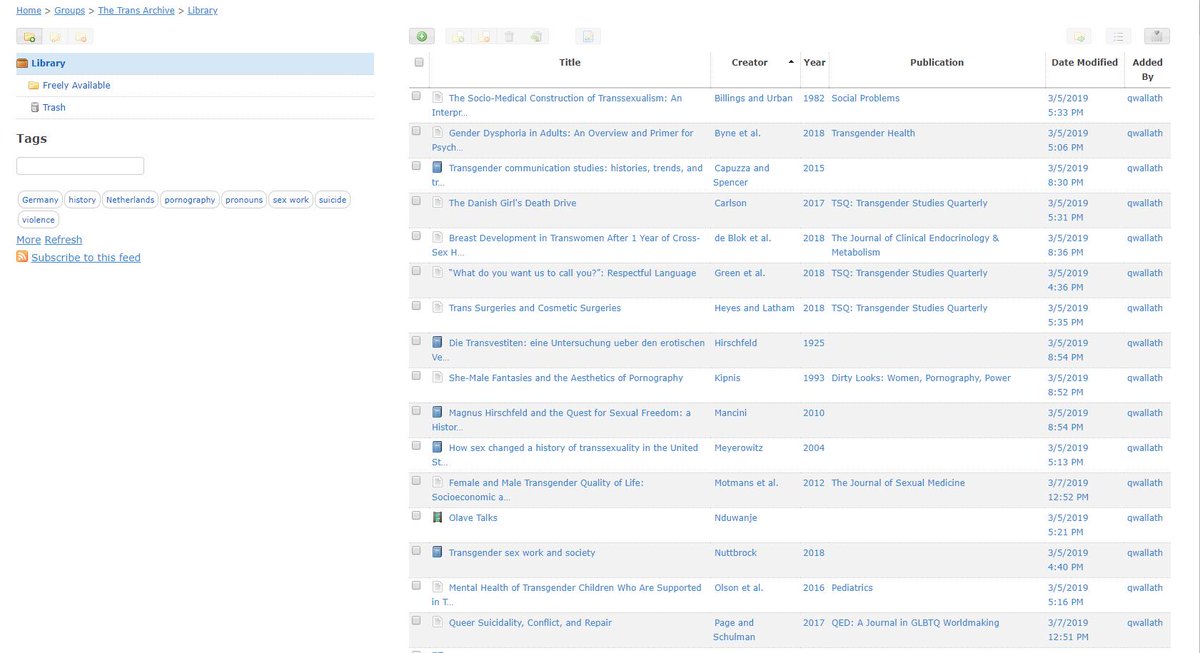Click the RSS feed icon
This screenshot has height=653, width=1200.
point(22,257)
